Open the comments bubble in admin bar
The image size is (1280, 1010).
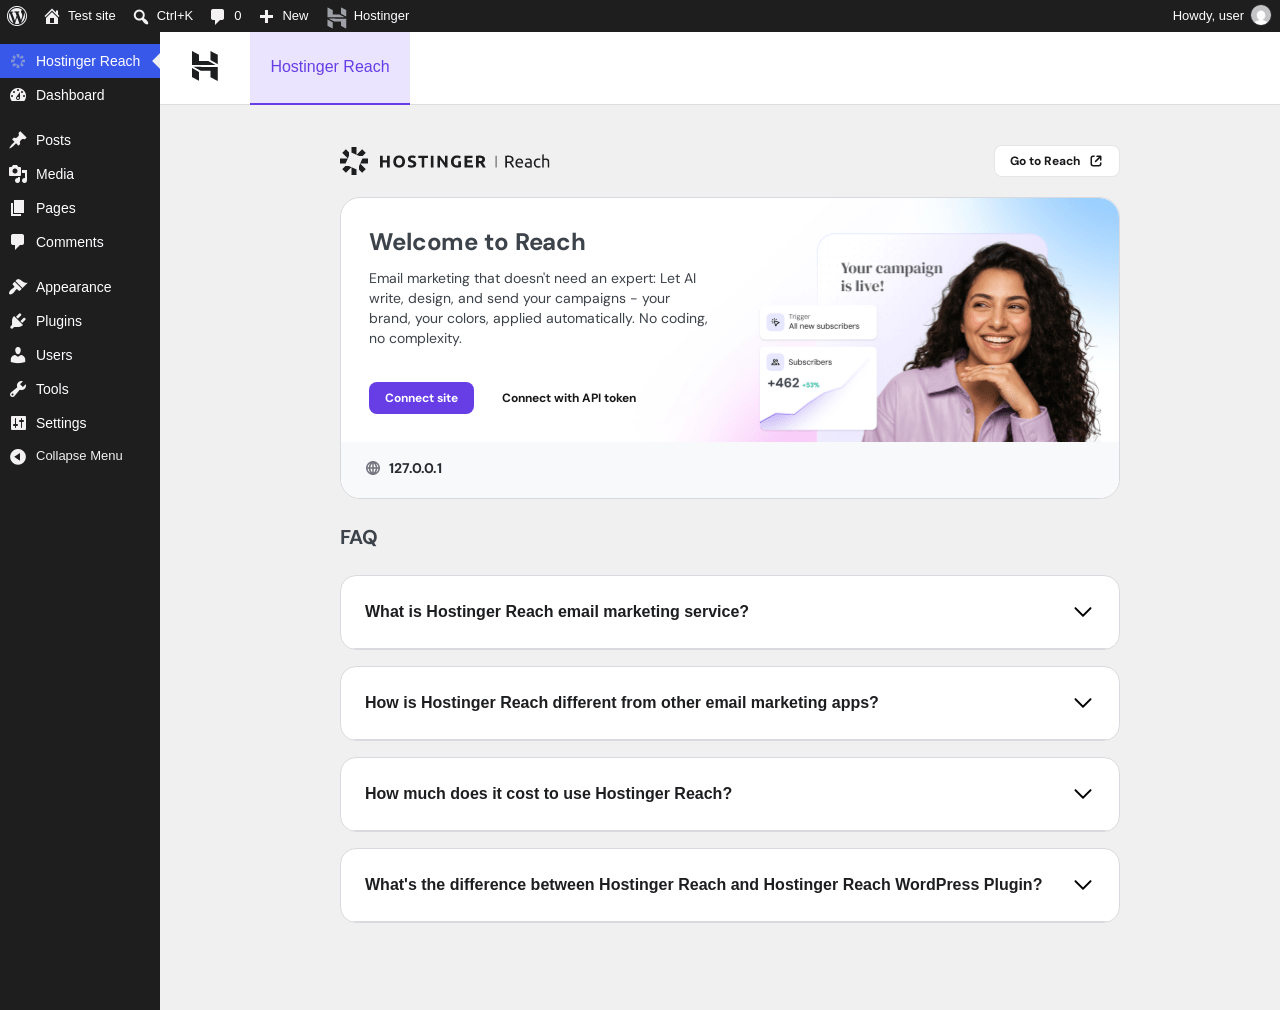218,16
